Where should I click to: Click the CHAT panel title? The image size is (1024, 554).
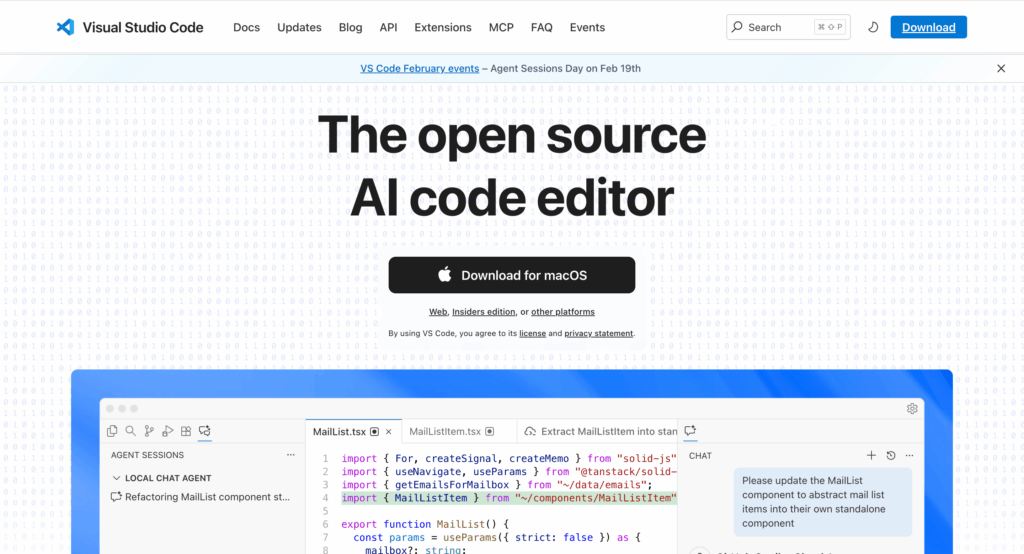click(x=700, y=456)
